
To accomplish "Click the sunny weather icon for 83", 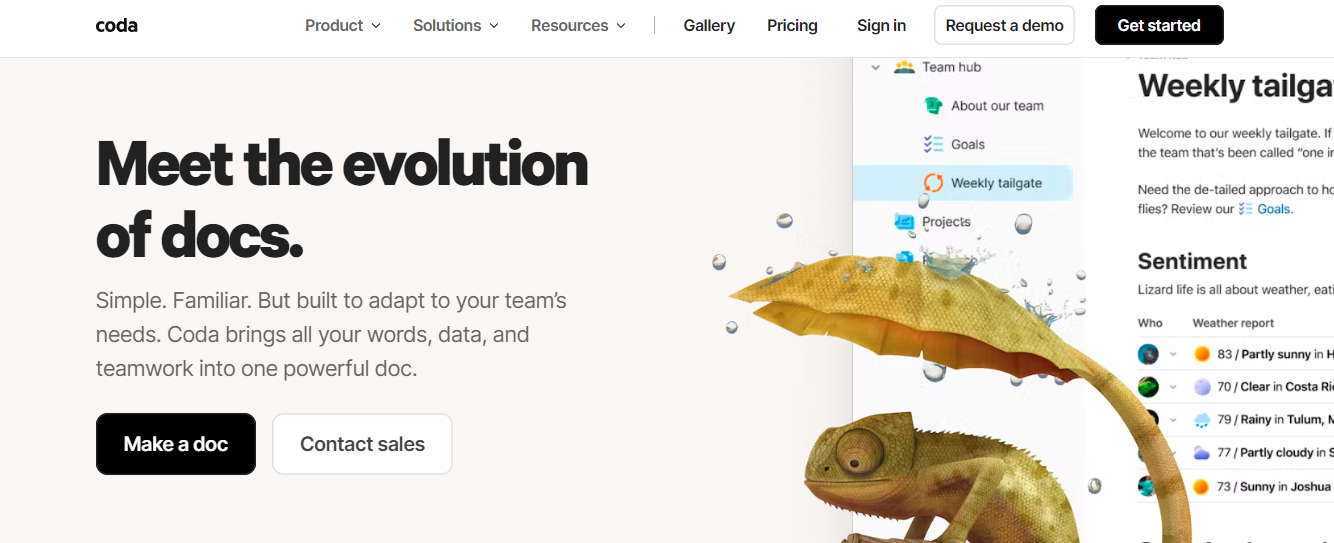I will 1202,354.
